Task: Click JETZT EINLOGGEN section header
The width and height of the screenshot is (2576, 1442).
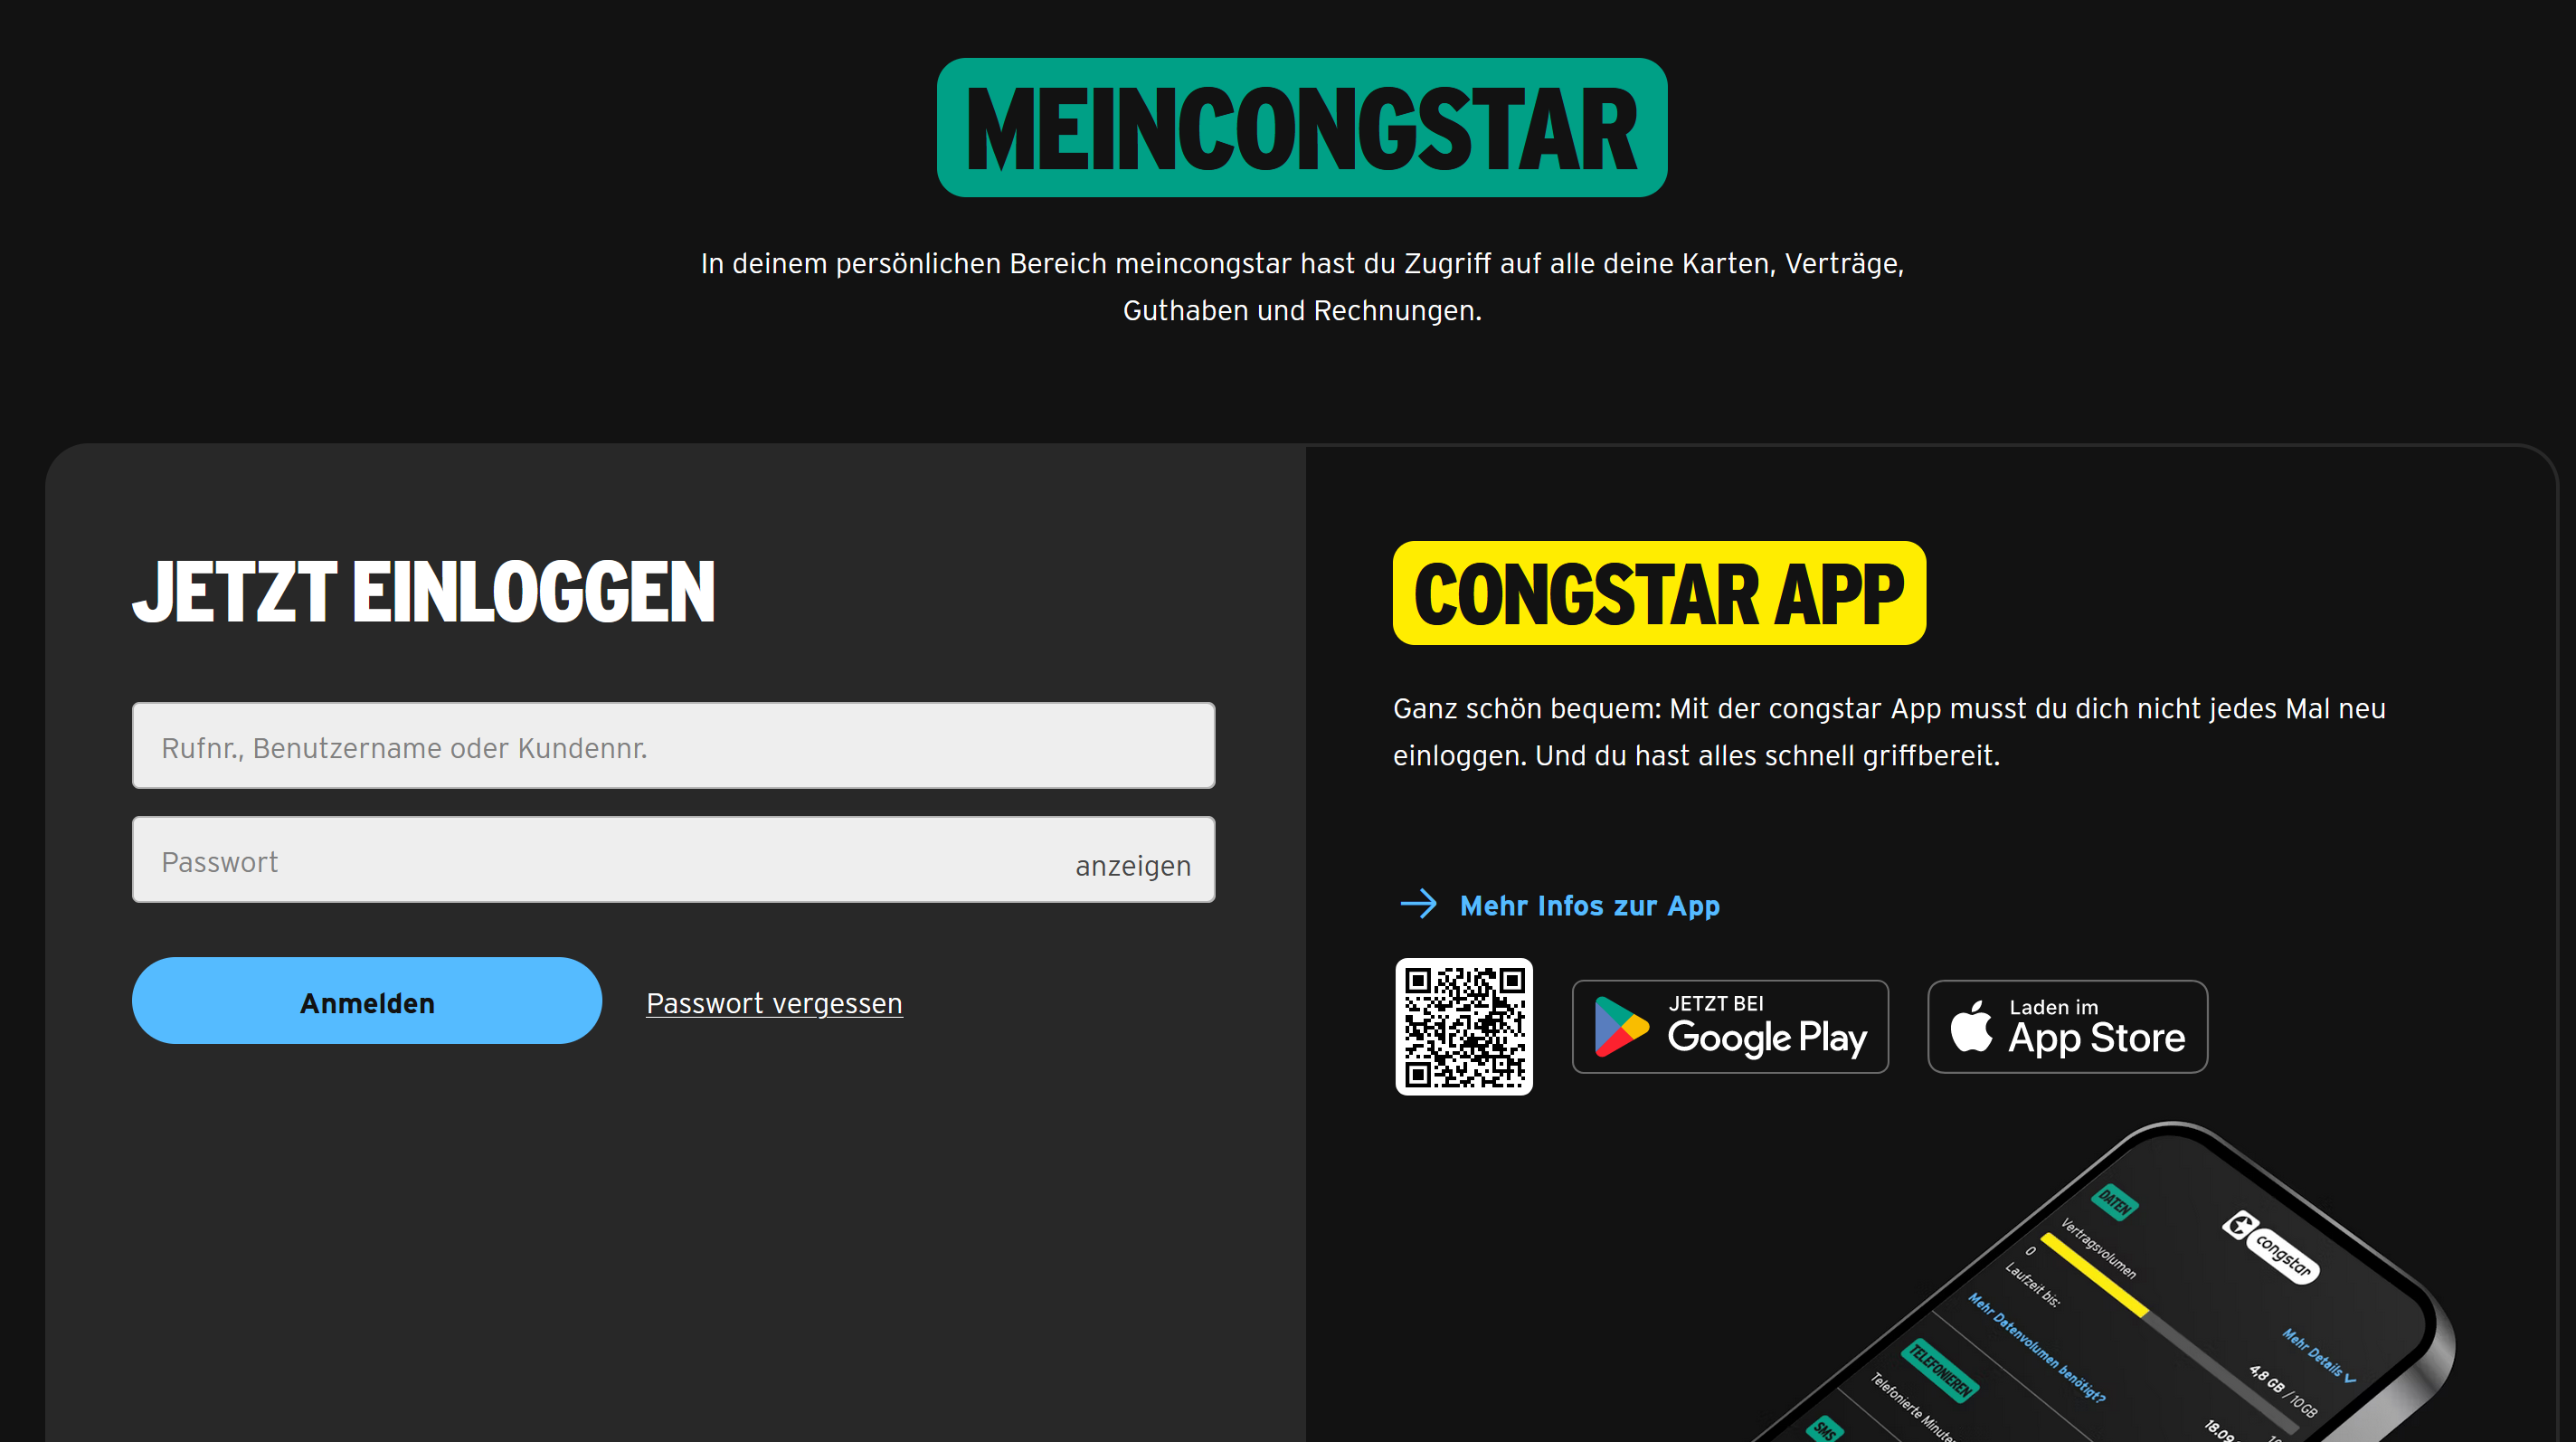Action: pos(422,593)
